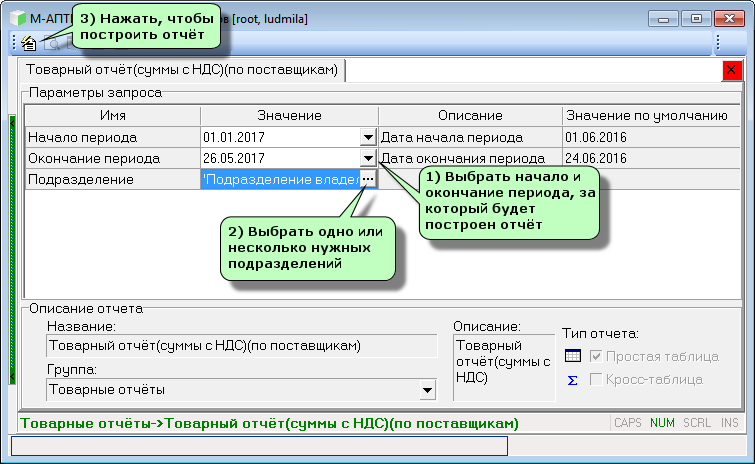Expand the Группа combo box arrow
Viewport: 755px width, 464px height.
[x=427, y=390]
